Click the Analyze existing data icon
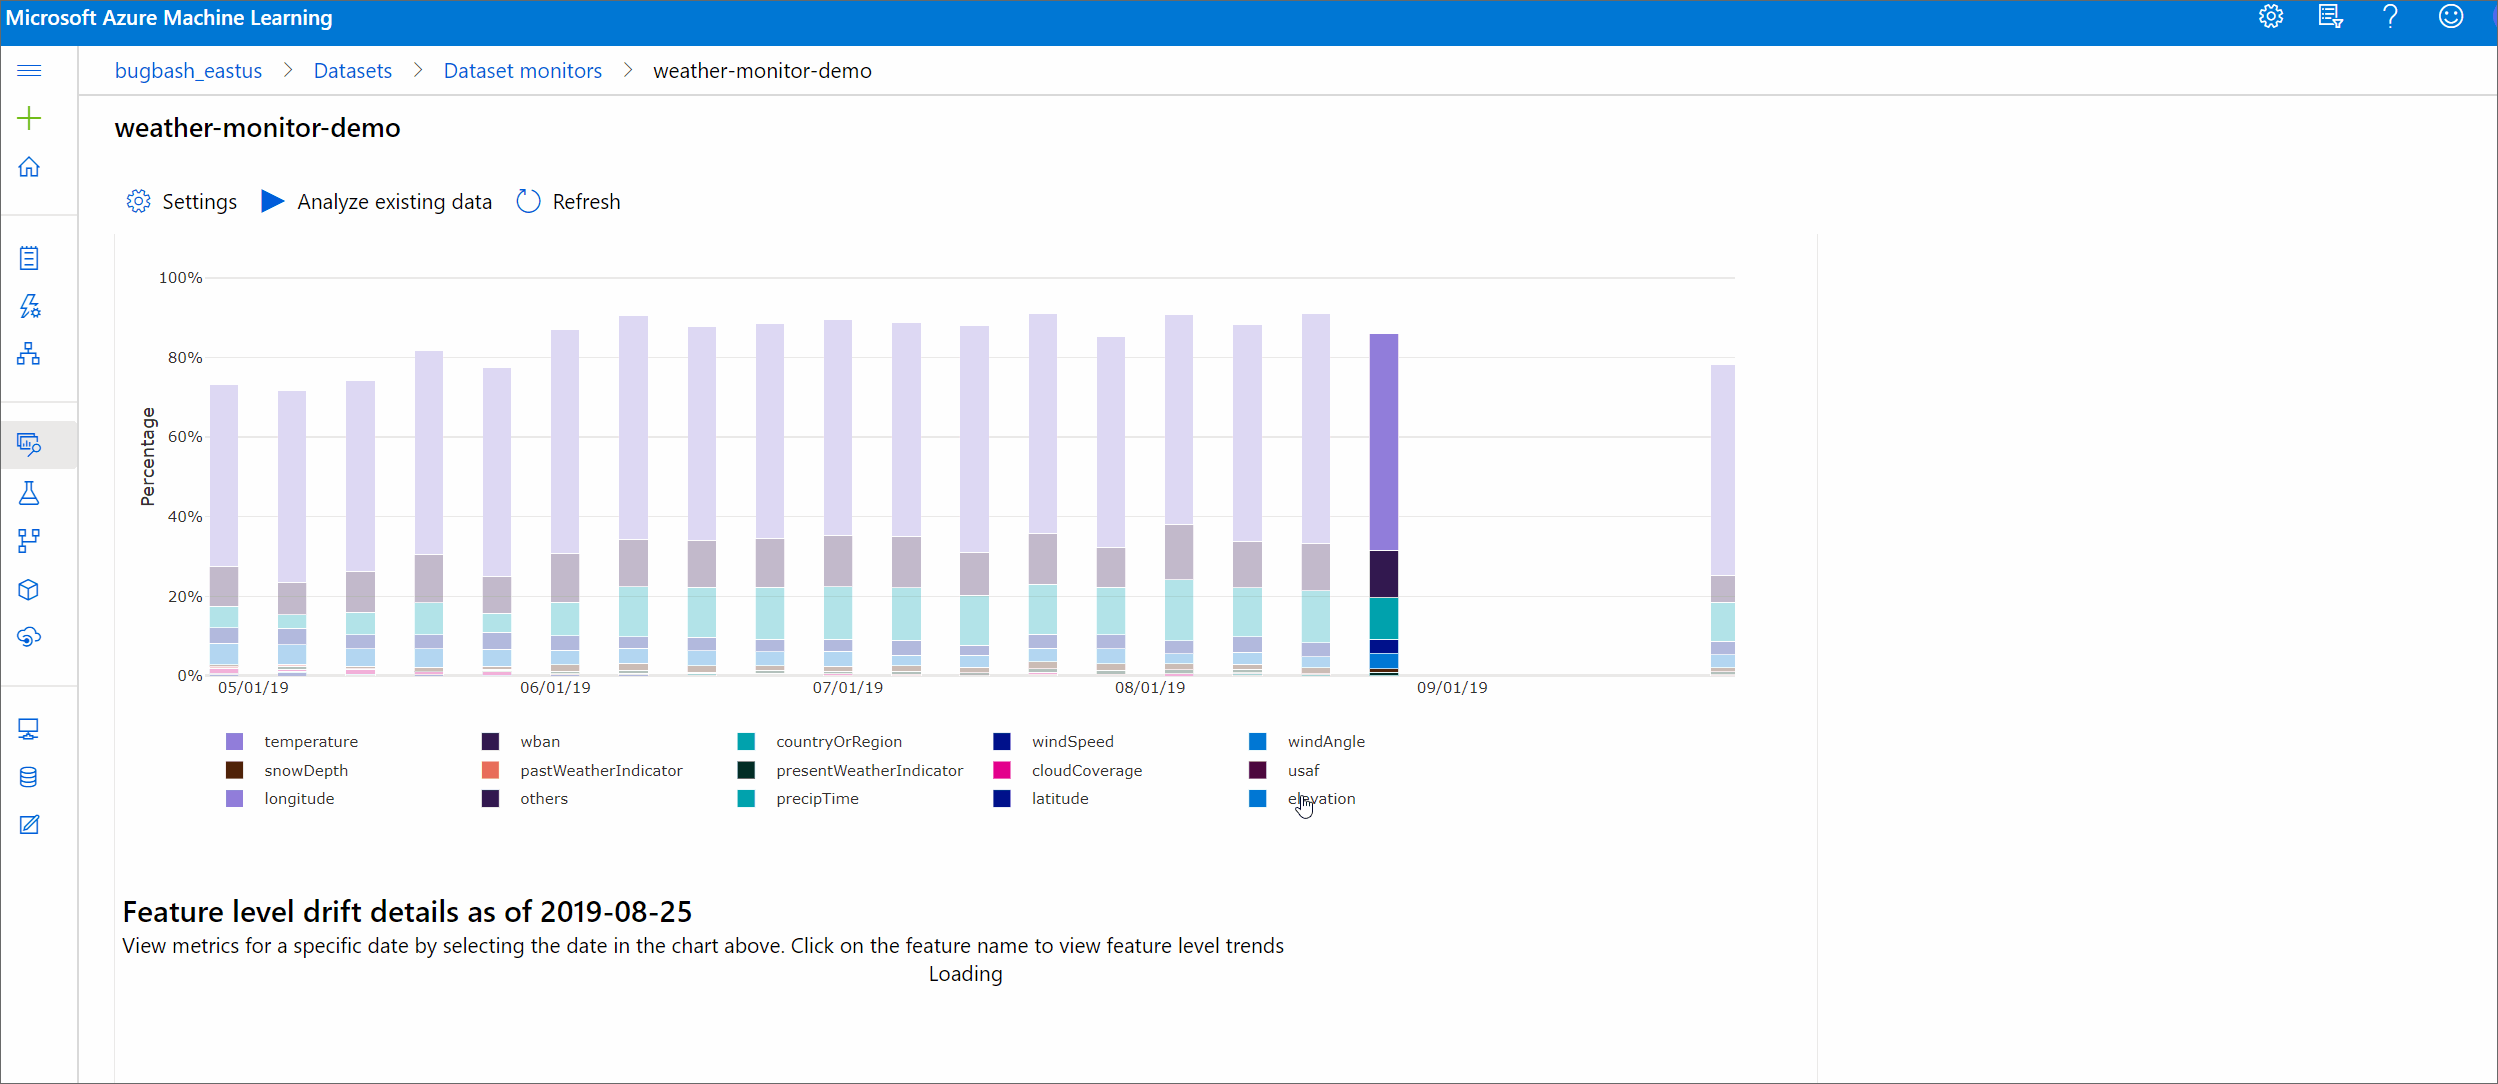This screenshot has height=1084, width=2498. (x=271, y=199)
